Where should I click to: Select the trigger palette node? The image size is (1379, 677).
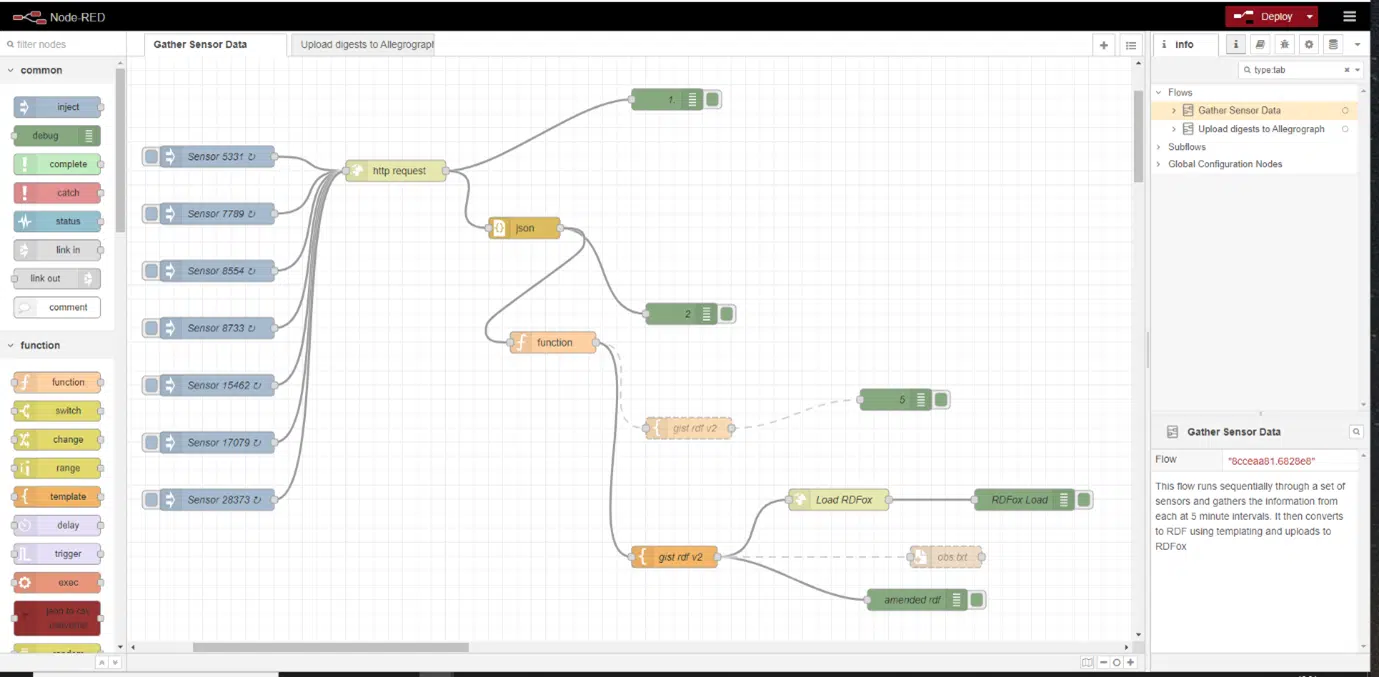[57, 554]
